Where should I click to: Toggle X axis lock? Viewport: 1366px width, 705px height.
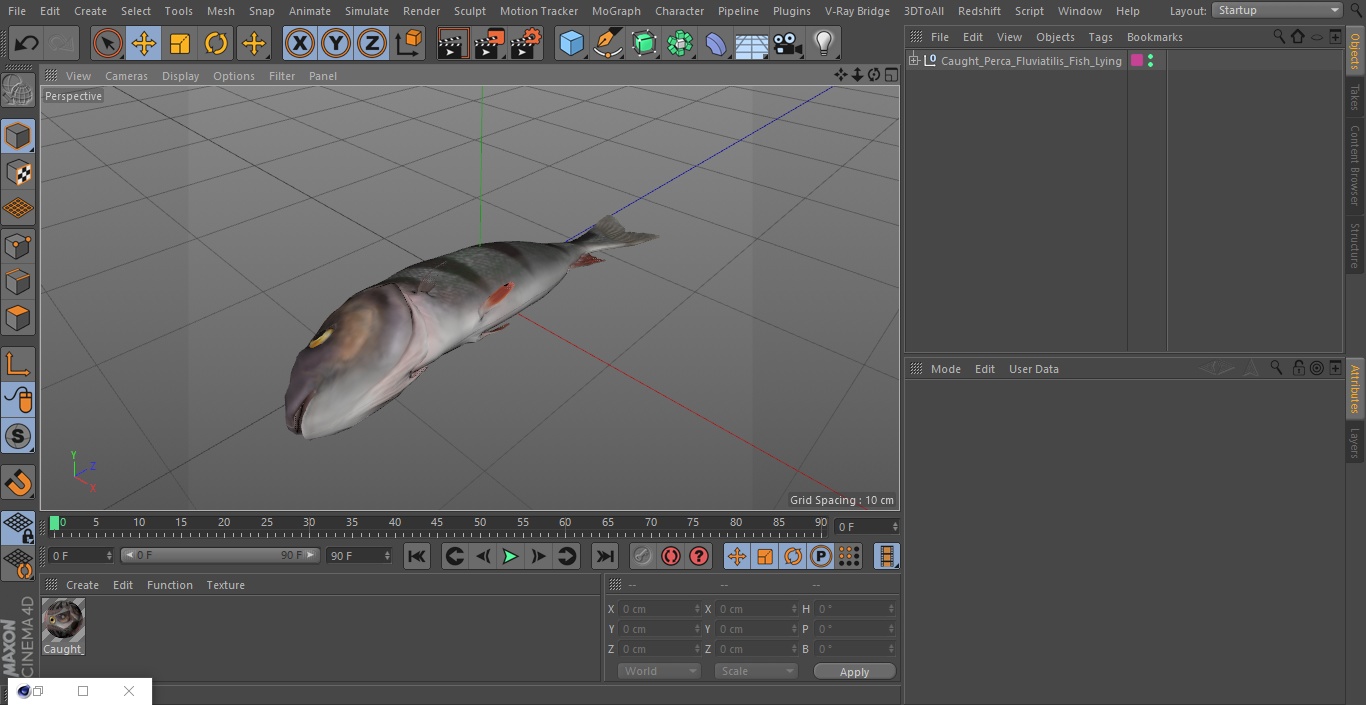(x=300, y=43)
